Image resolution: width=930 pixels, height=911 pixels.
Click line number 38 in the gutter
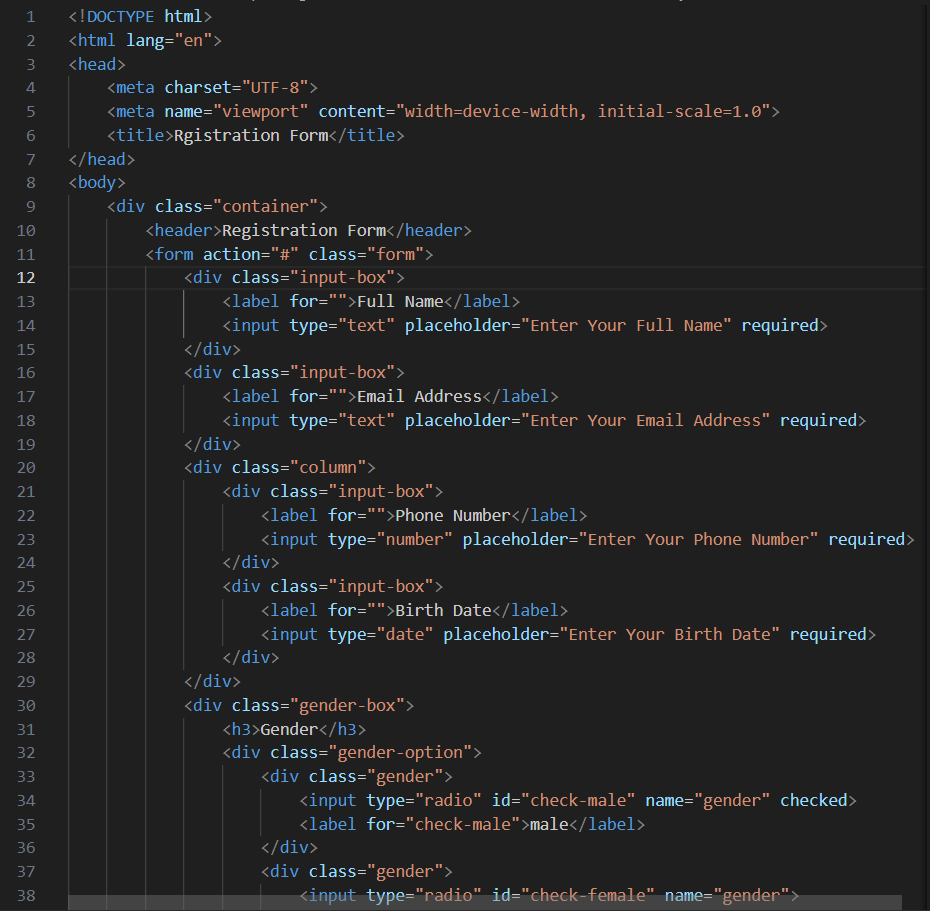(x=26, y=895)
